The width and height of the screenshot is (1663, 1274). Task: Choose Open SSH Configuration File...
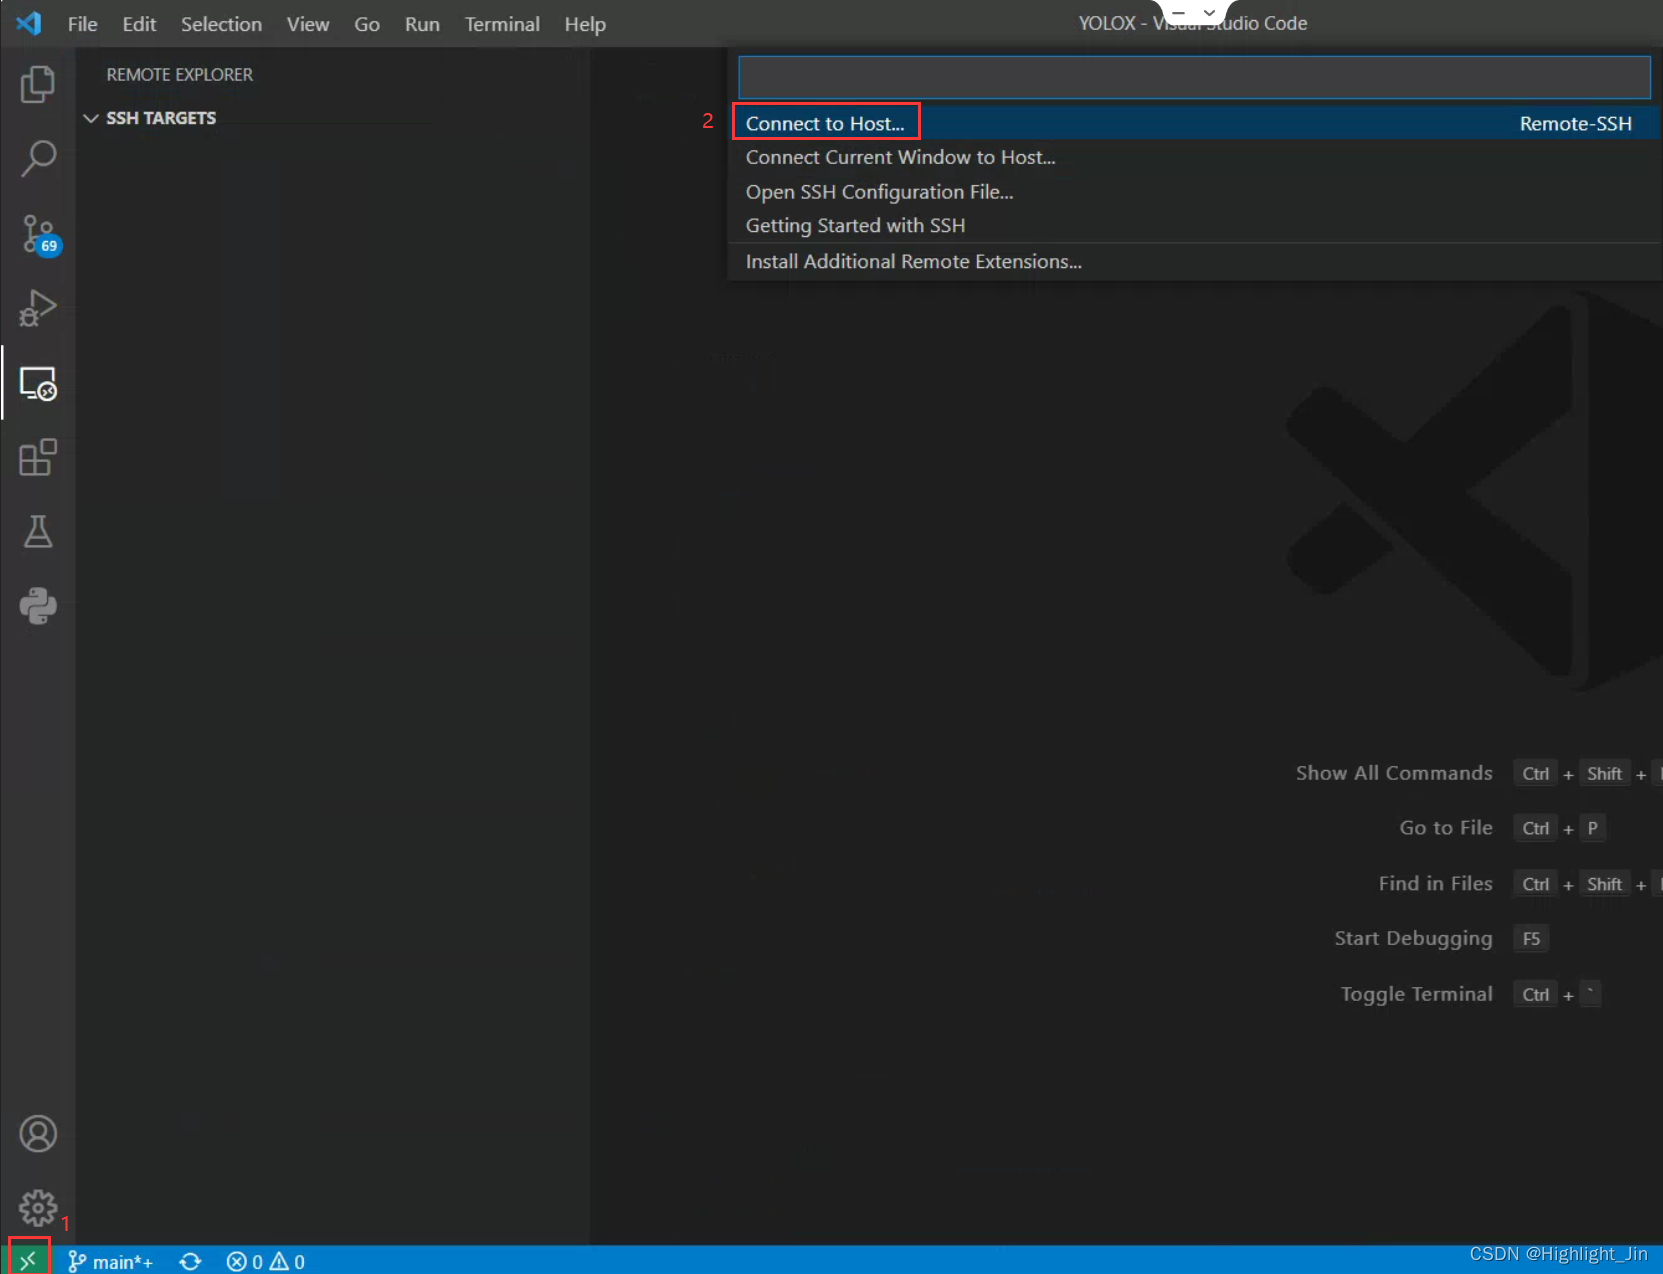(x=1194, y=191)
